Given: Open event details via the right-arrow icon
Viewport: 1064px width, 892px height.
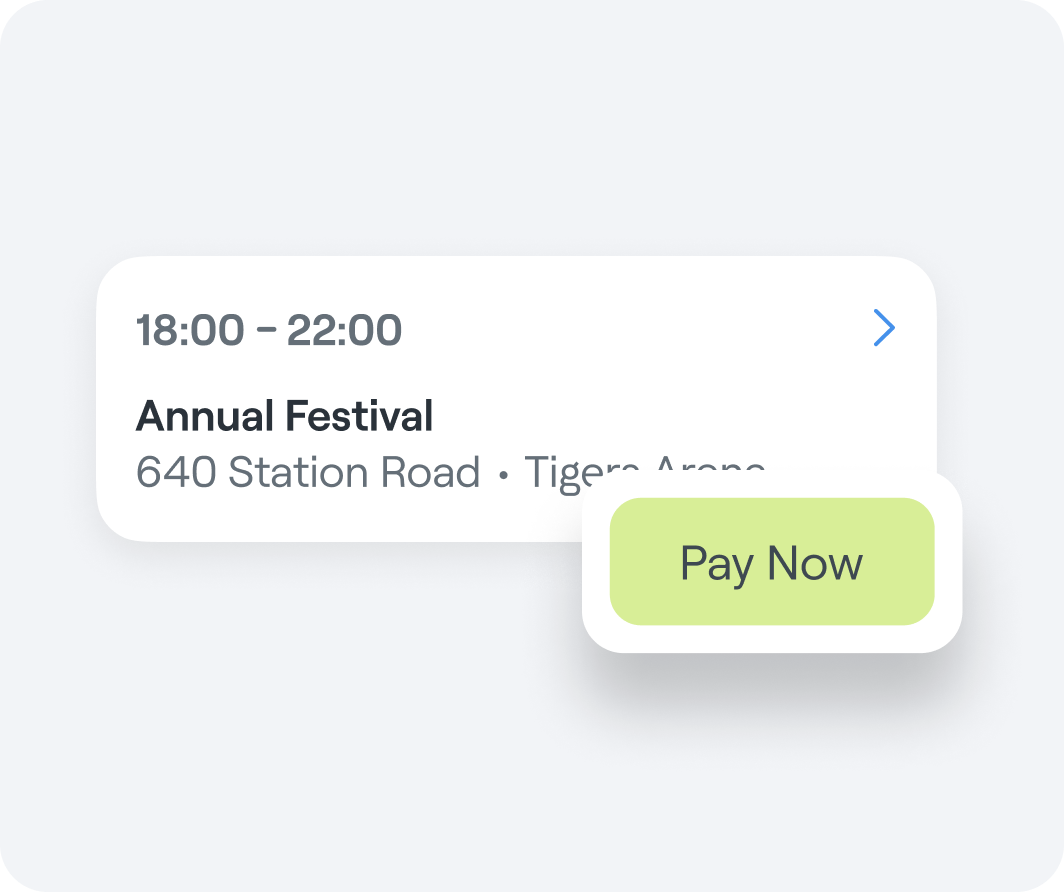Looking at the screenshot, I should (884, 328).
